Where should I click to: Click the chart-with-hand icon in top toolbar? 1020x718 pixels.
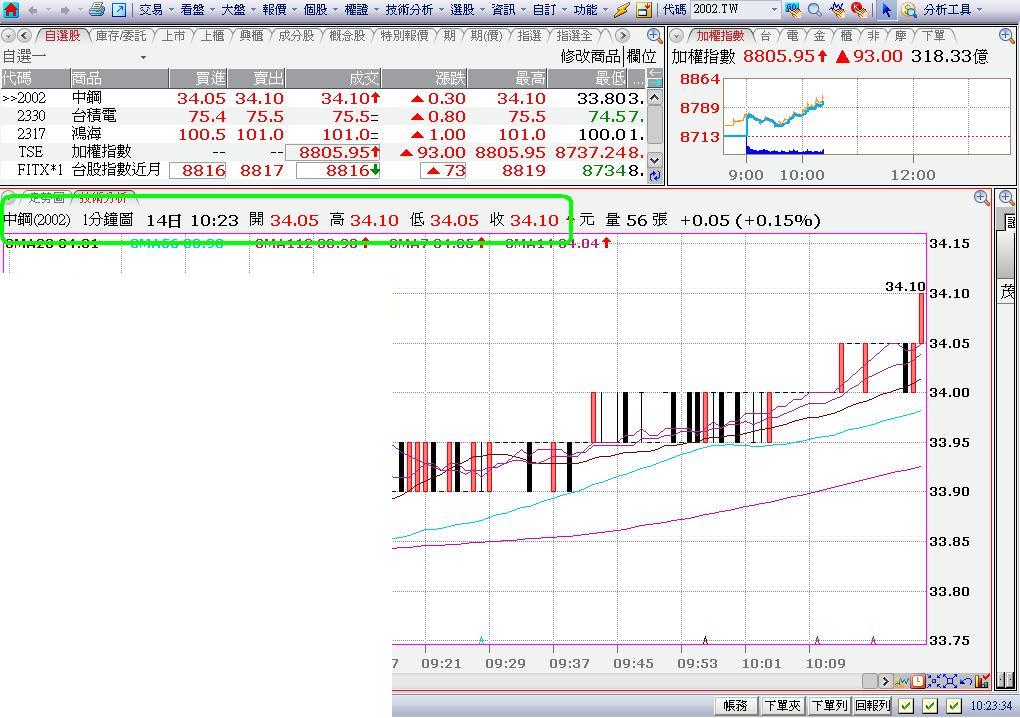pos(837,10)
